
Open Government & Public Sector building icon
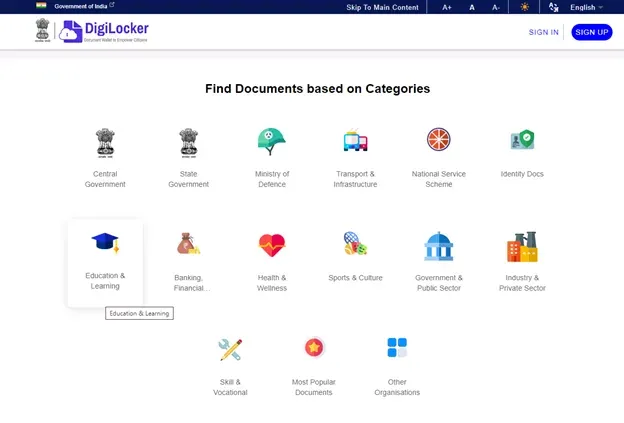tap(438, 246)
